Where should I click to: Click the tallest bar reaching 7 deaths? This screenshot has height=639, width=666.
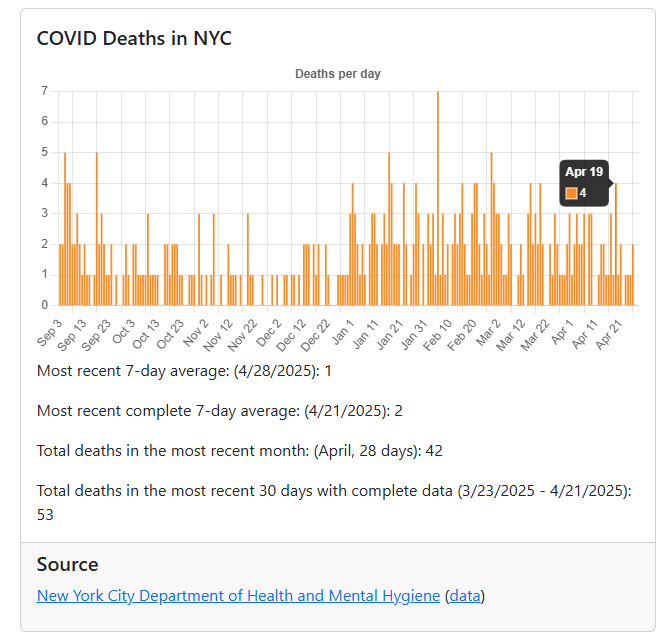(x=437, y=198)
